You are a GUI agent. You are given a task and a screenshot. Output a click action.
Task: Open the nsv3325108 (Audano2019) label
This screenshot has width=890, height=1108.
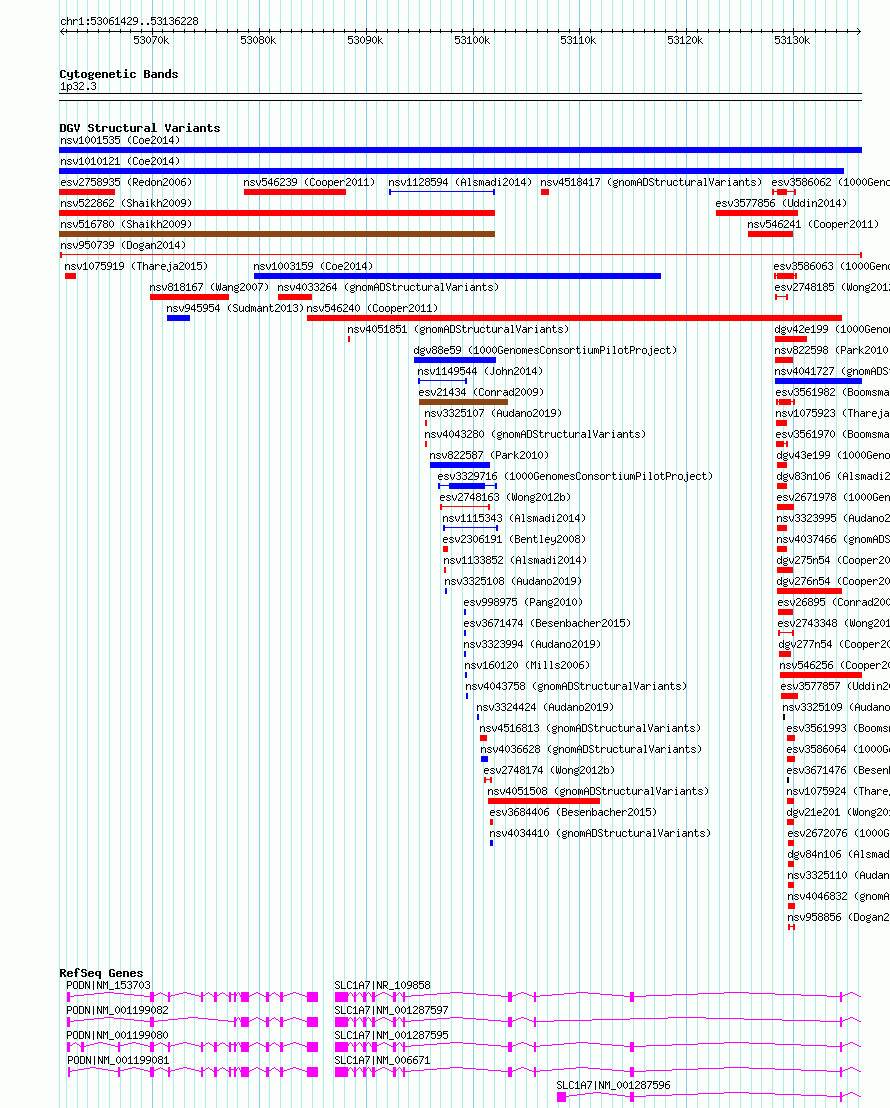[x=513, y=582]
